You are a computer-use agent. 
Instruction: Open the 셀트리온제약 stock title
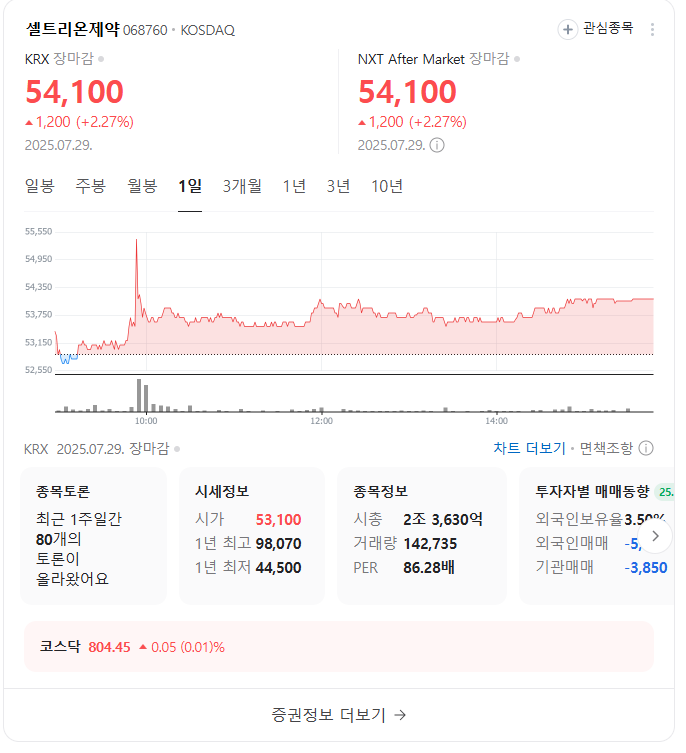point(74,30)
